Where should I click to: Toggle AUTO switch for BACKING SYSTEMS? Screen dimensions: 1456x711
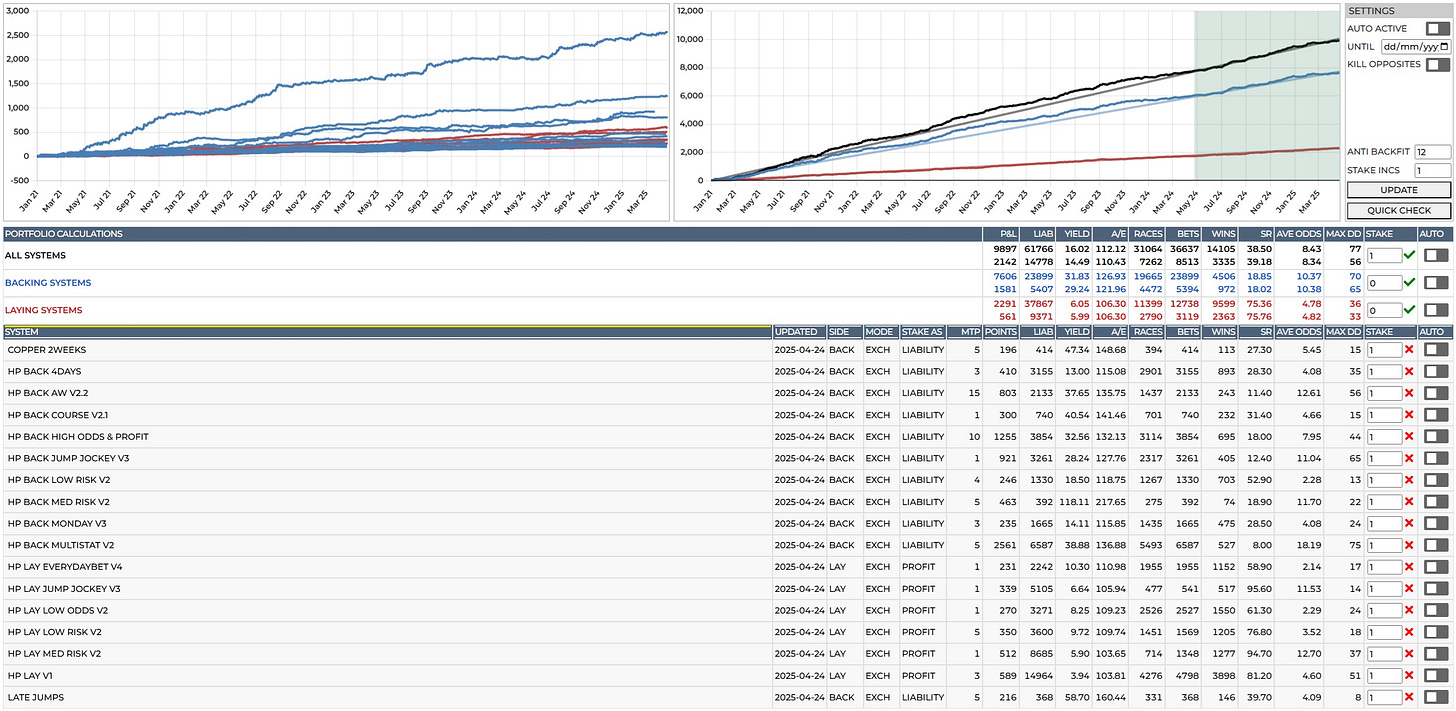(x=1436, y=283)
